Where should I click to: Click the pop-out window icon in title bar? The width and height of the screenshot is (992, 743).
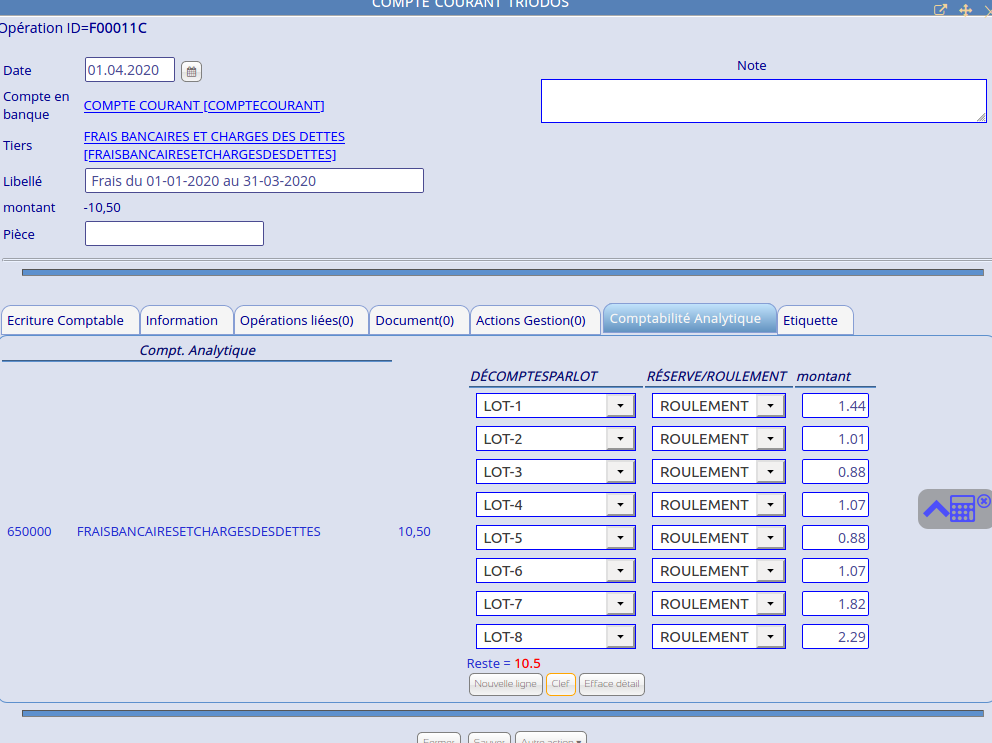tap(940, 9)
